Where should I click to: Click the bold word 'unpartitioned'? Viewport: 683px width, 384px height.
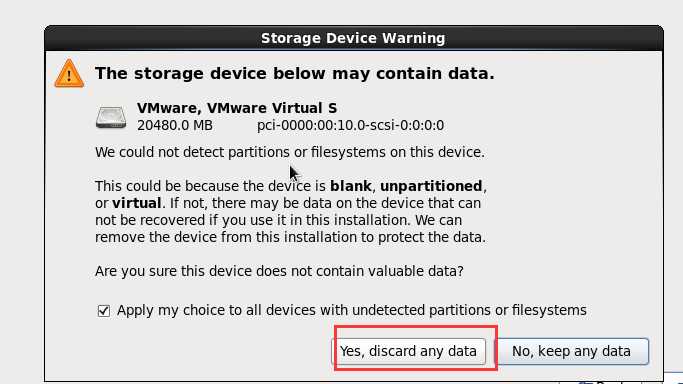(431, 186)
